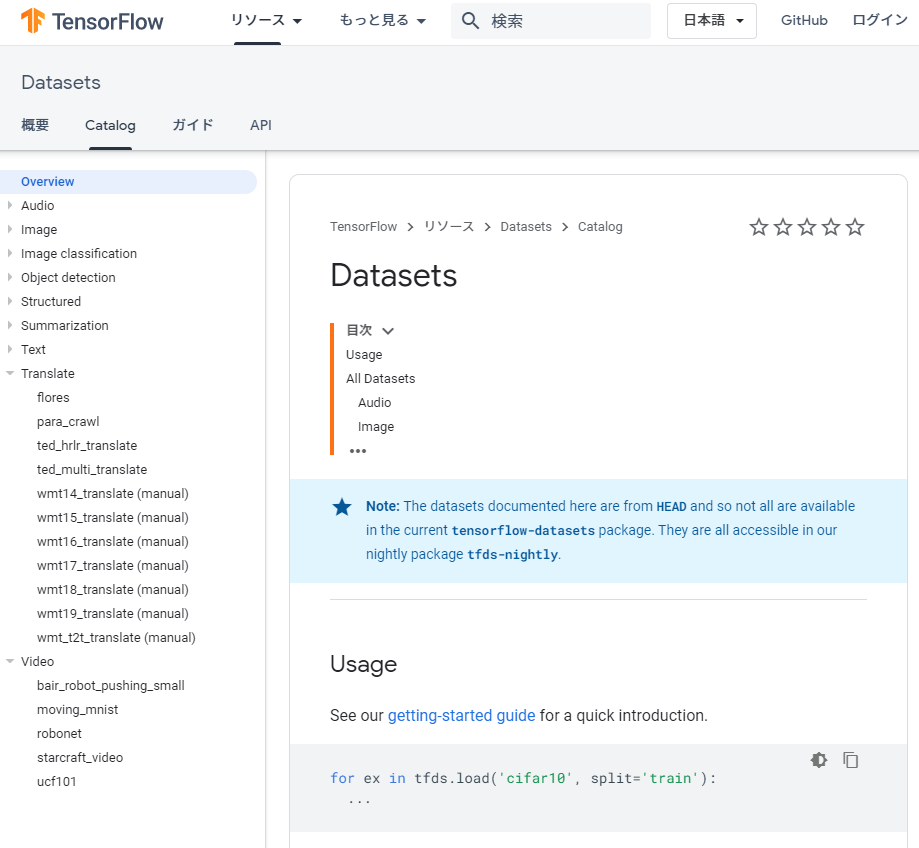The image size is (919, 848).
Task: Expand the Audio section in the sidebar
Action: (10, 205)
